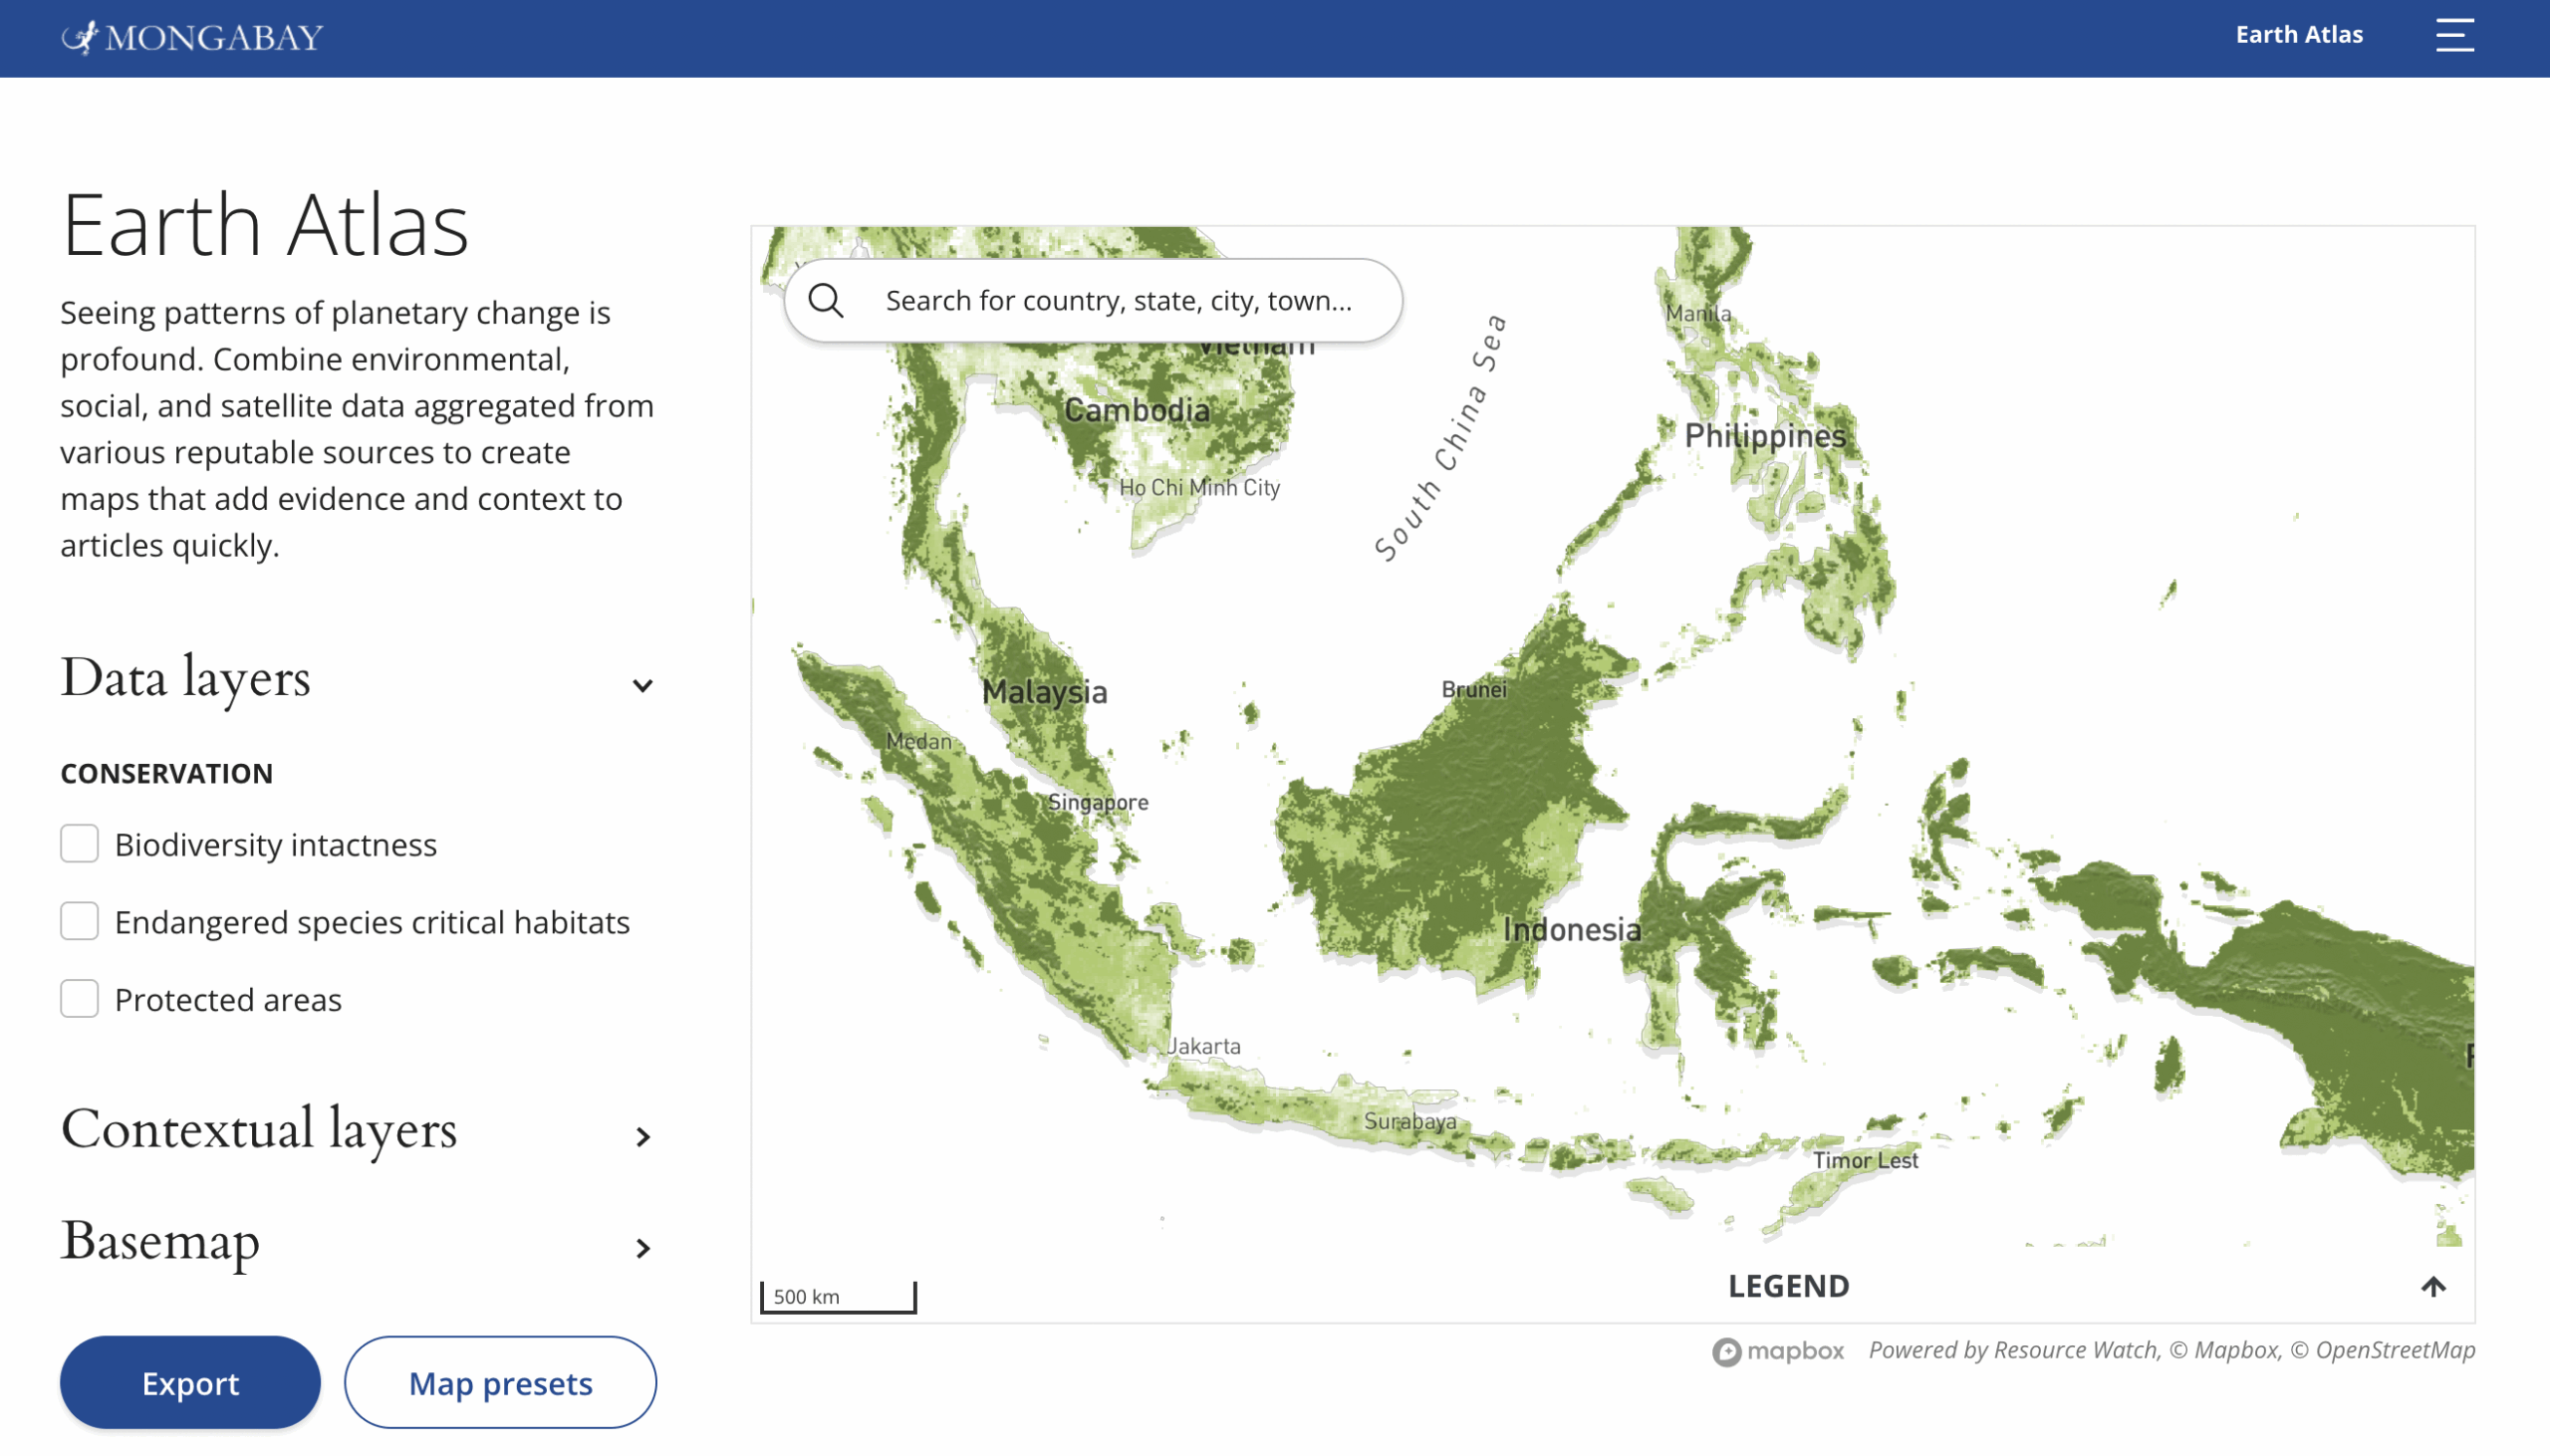The width and height of the screenshot is (2550, 1456).
Task: Expand the legend with the up arrow
Action: click(x=2433, y=1286)
